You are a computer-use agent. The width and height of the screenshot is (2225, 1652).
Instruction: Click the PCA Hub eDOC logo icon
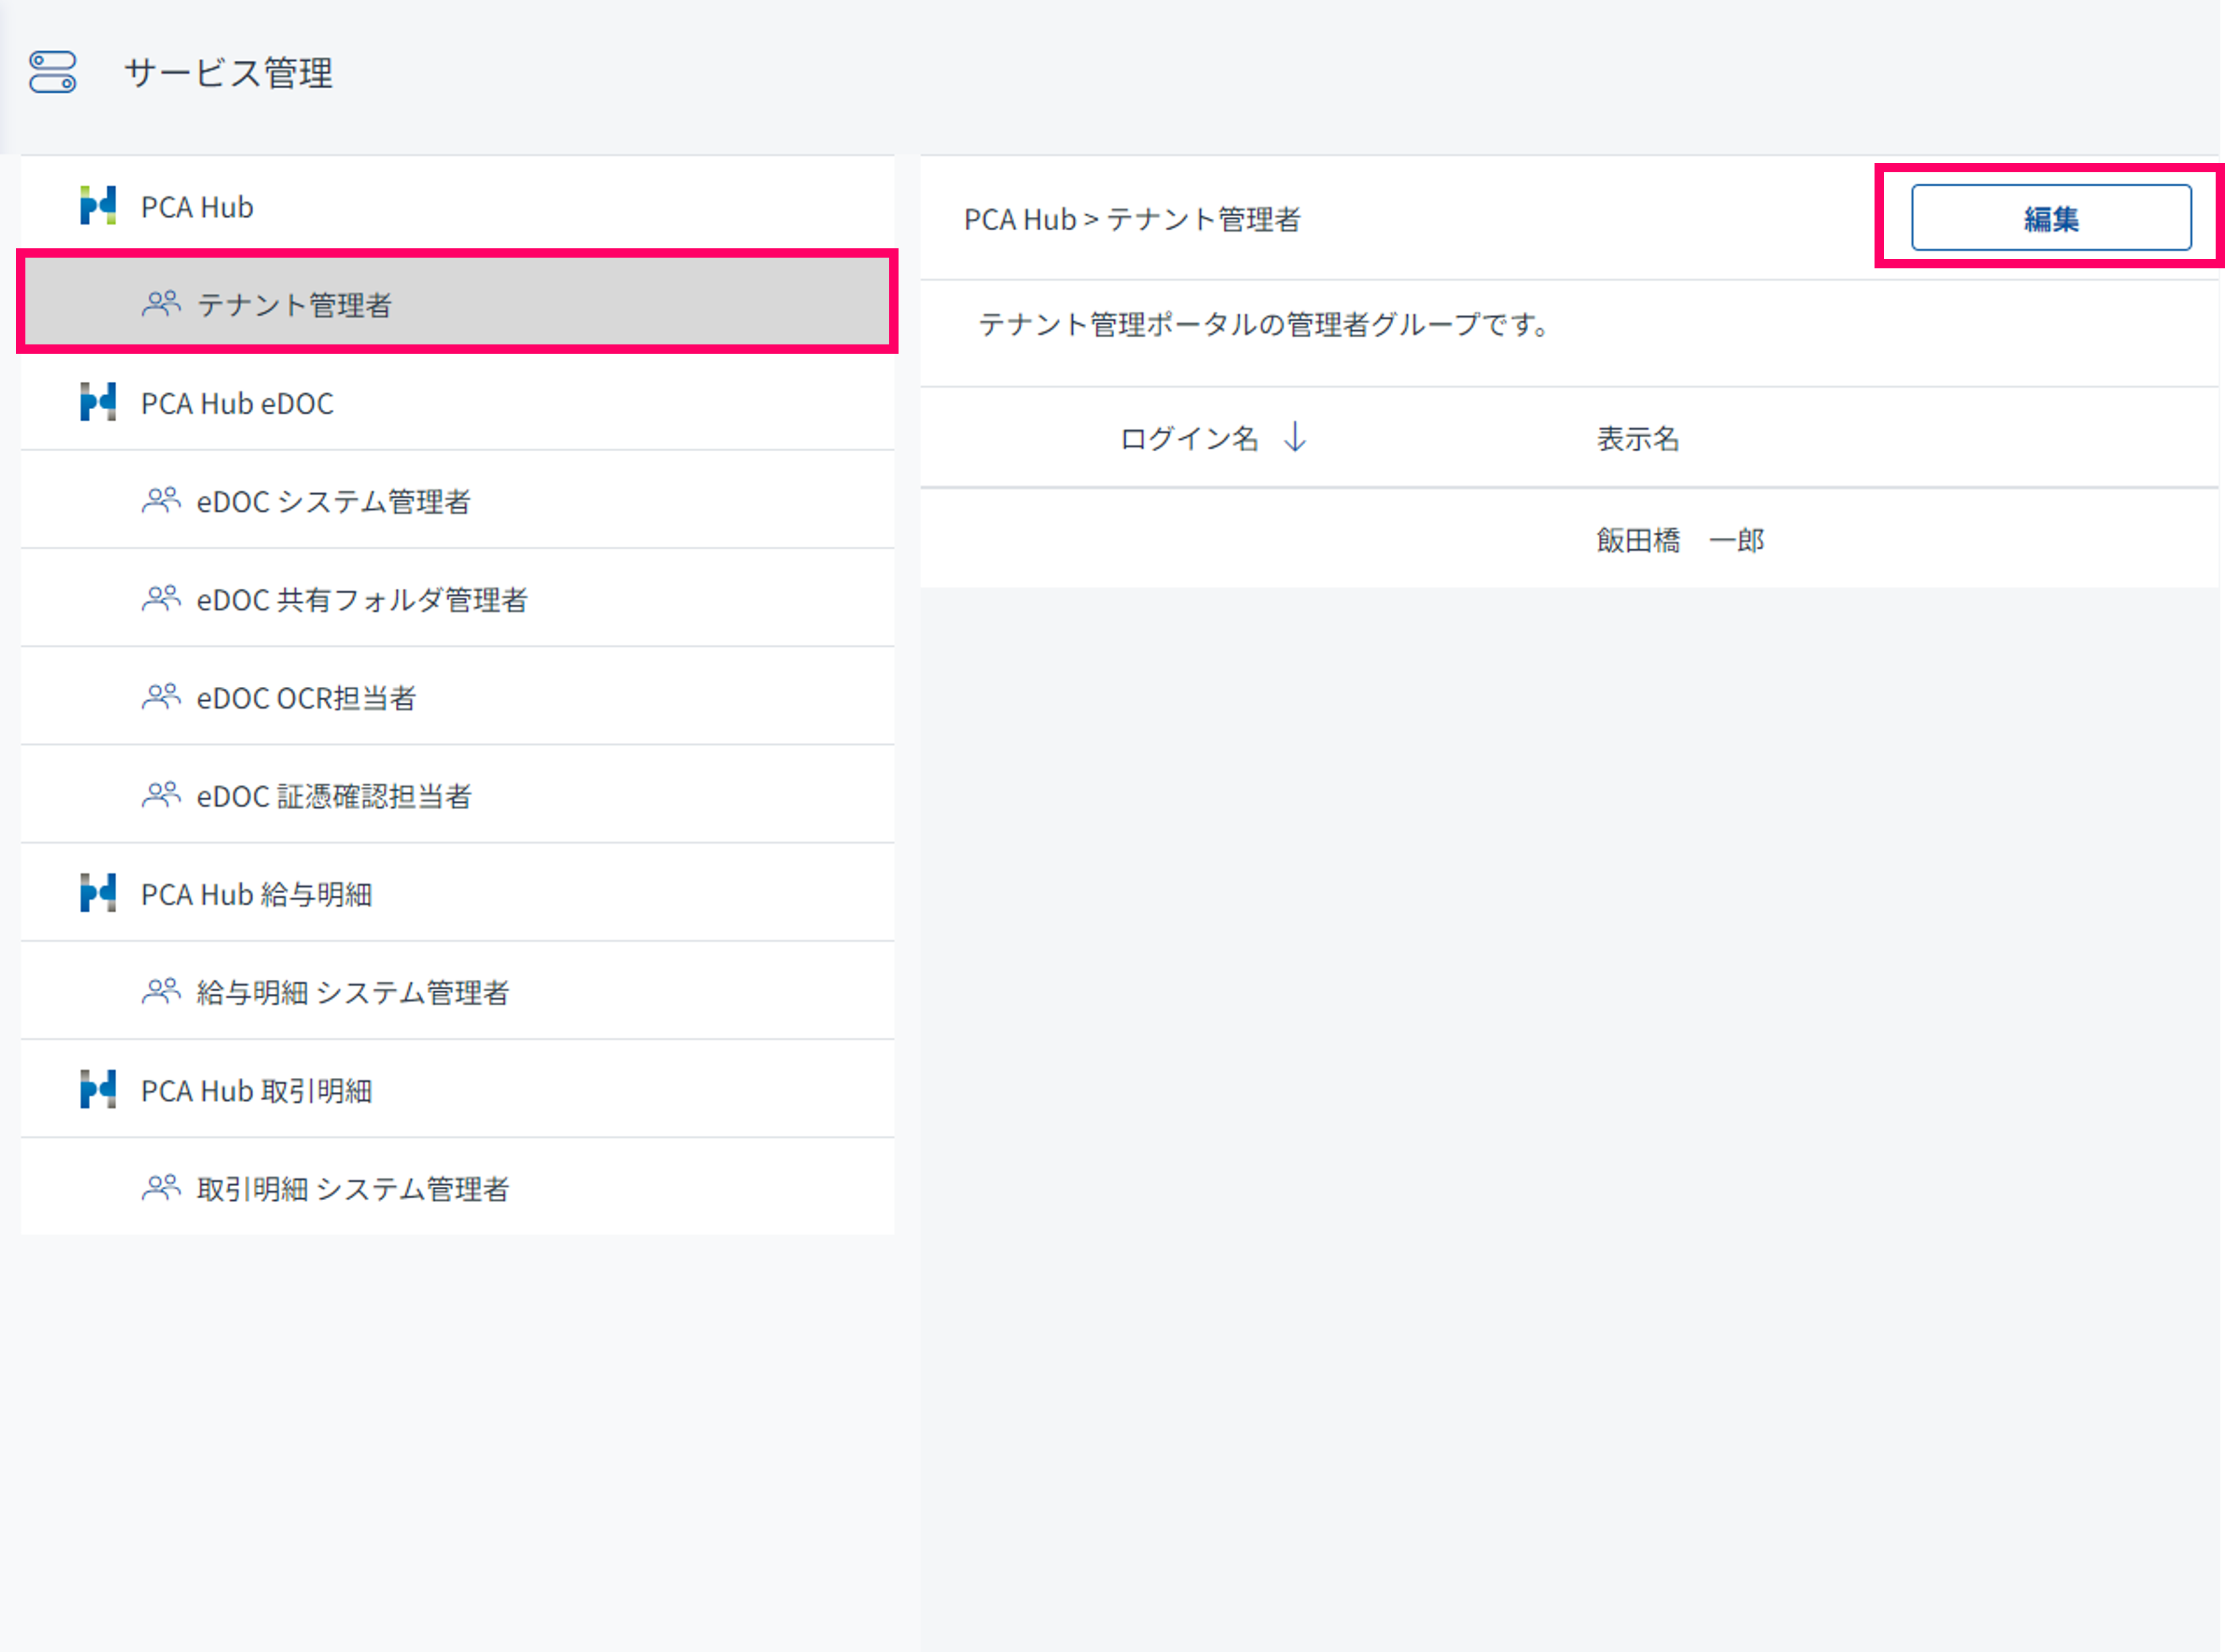[98, 402]
